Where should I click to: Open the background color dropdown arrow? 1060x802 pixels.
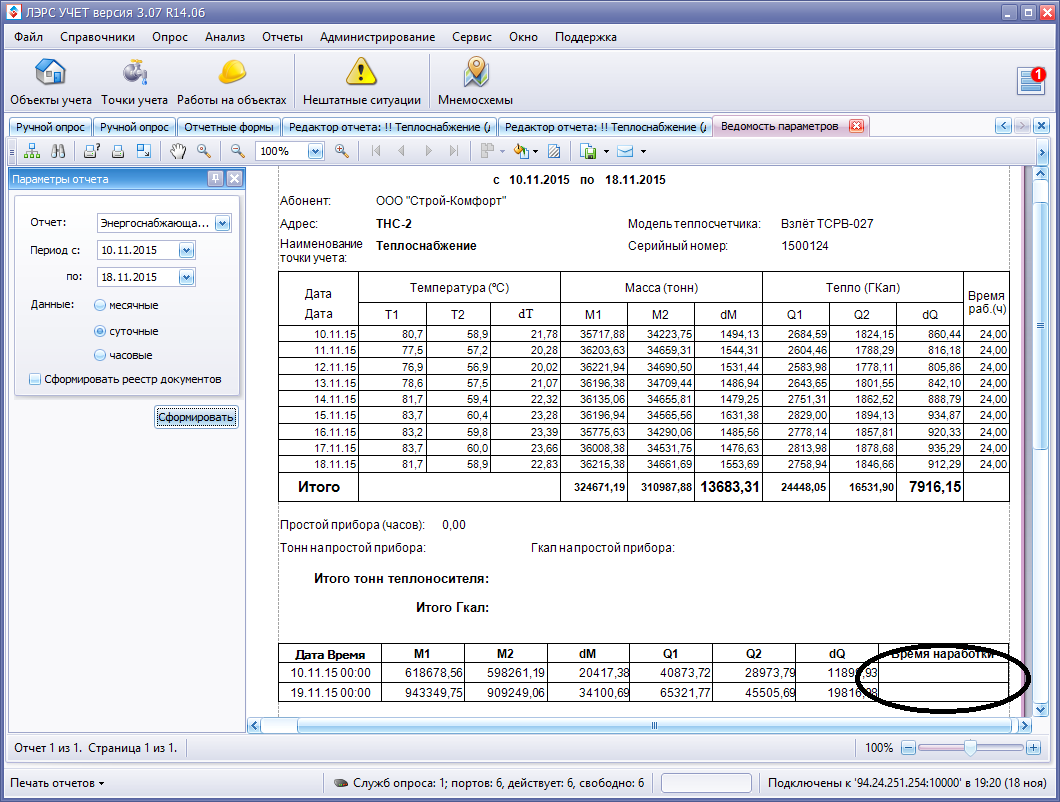(535, 151)
